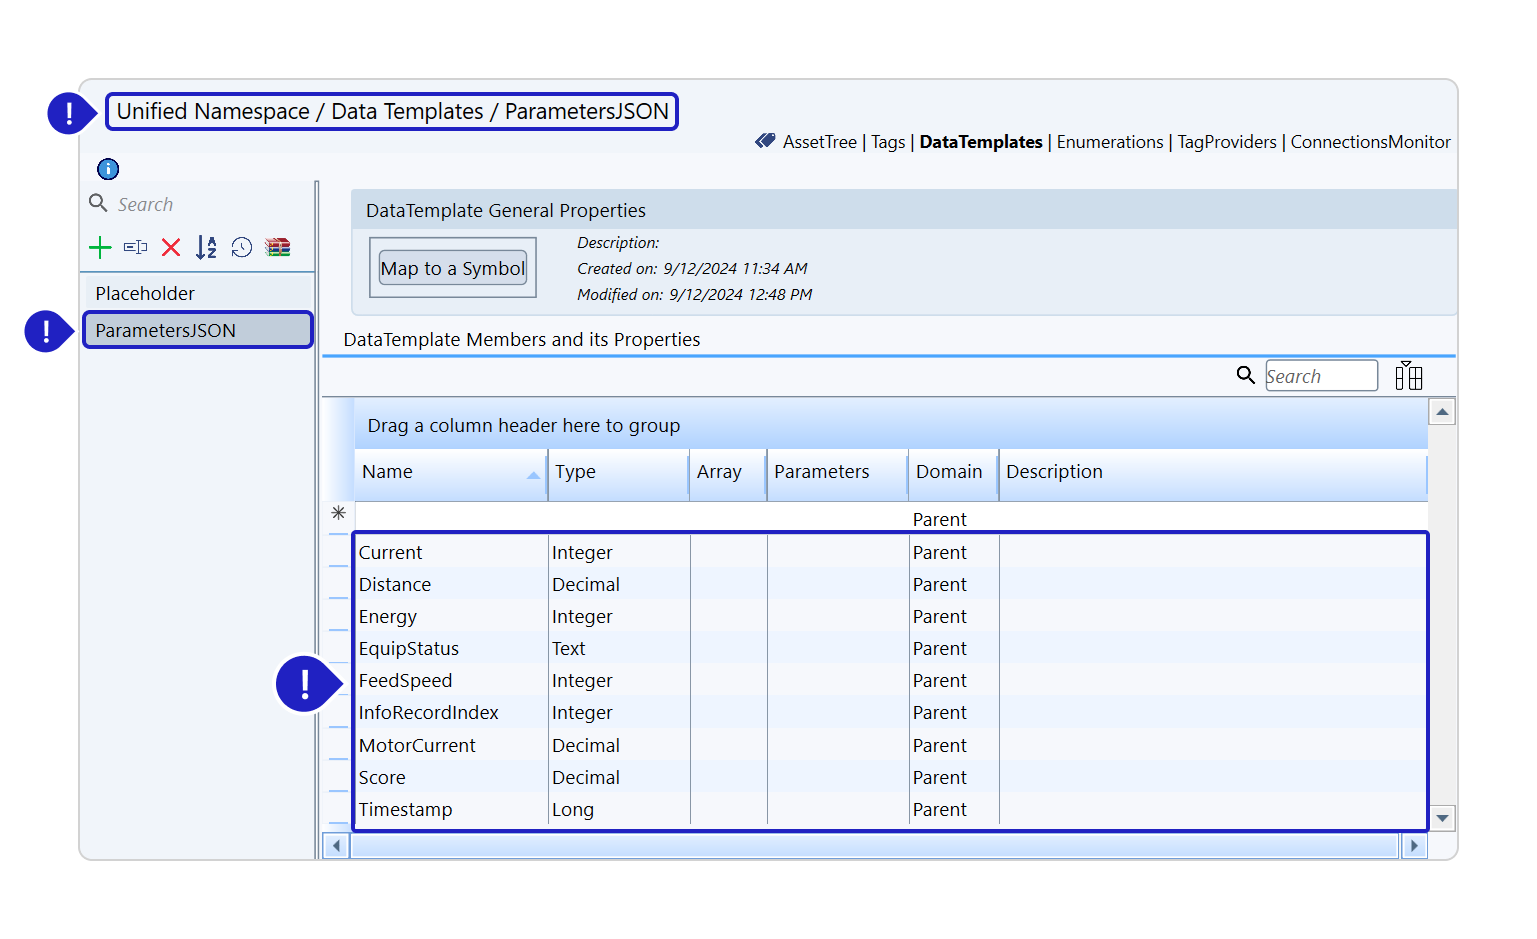Click the horizontal scrollbar track
The image size is (1537, 939).
875,846
